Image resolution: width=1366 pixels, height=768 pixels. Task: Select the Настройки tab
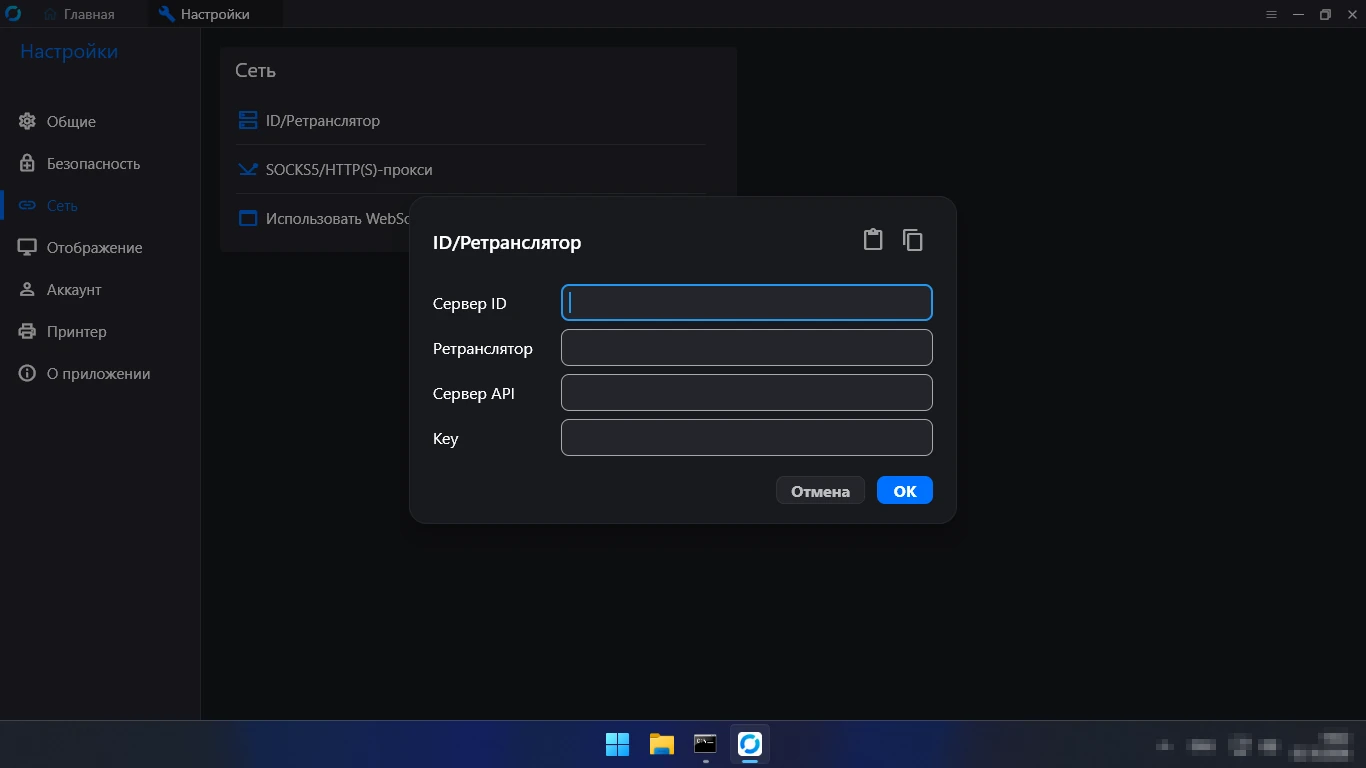point(215,14)
